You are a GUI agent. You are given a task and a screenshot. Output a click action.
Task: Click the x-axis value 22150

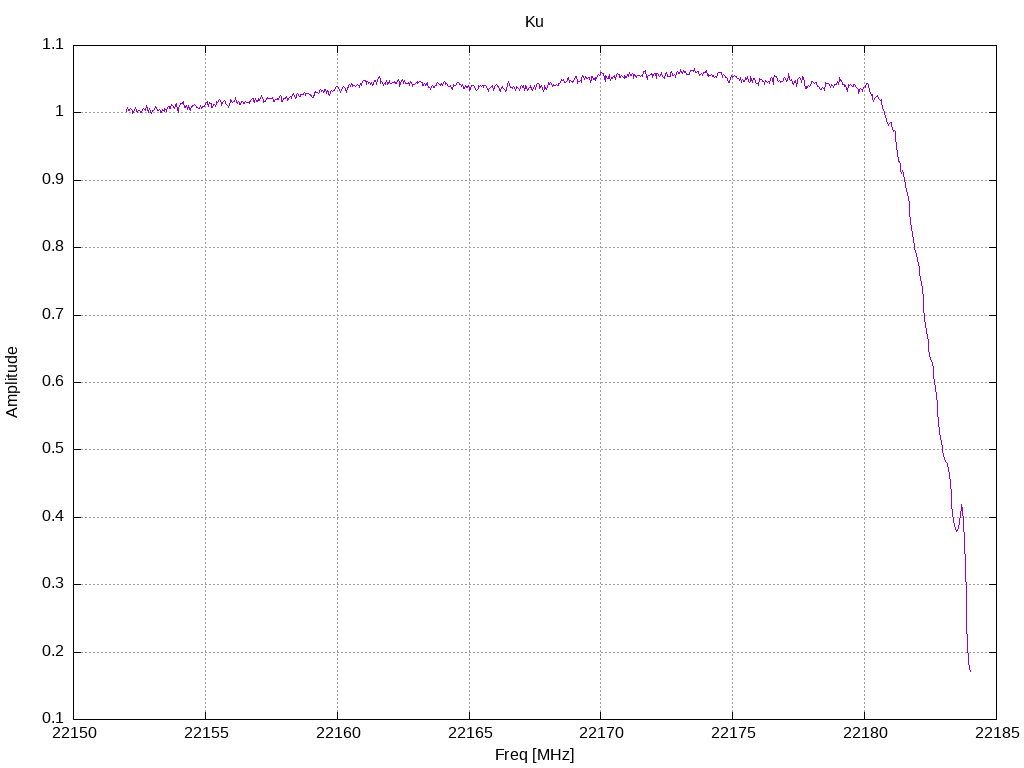[x=74, y=733]
